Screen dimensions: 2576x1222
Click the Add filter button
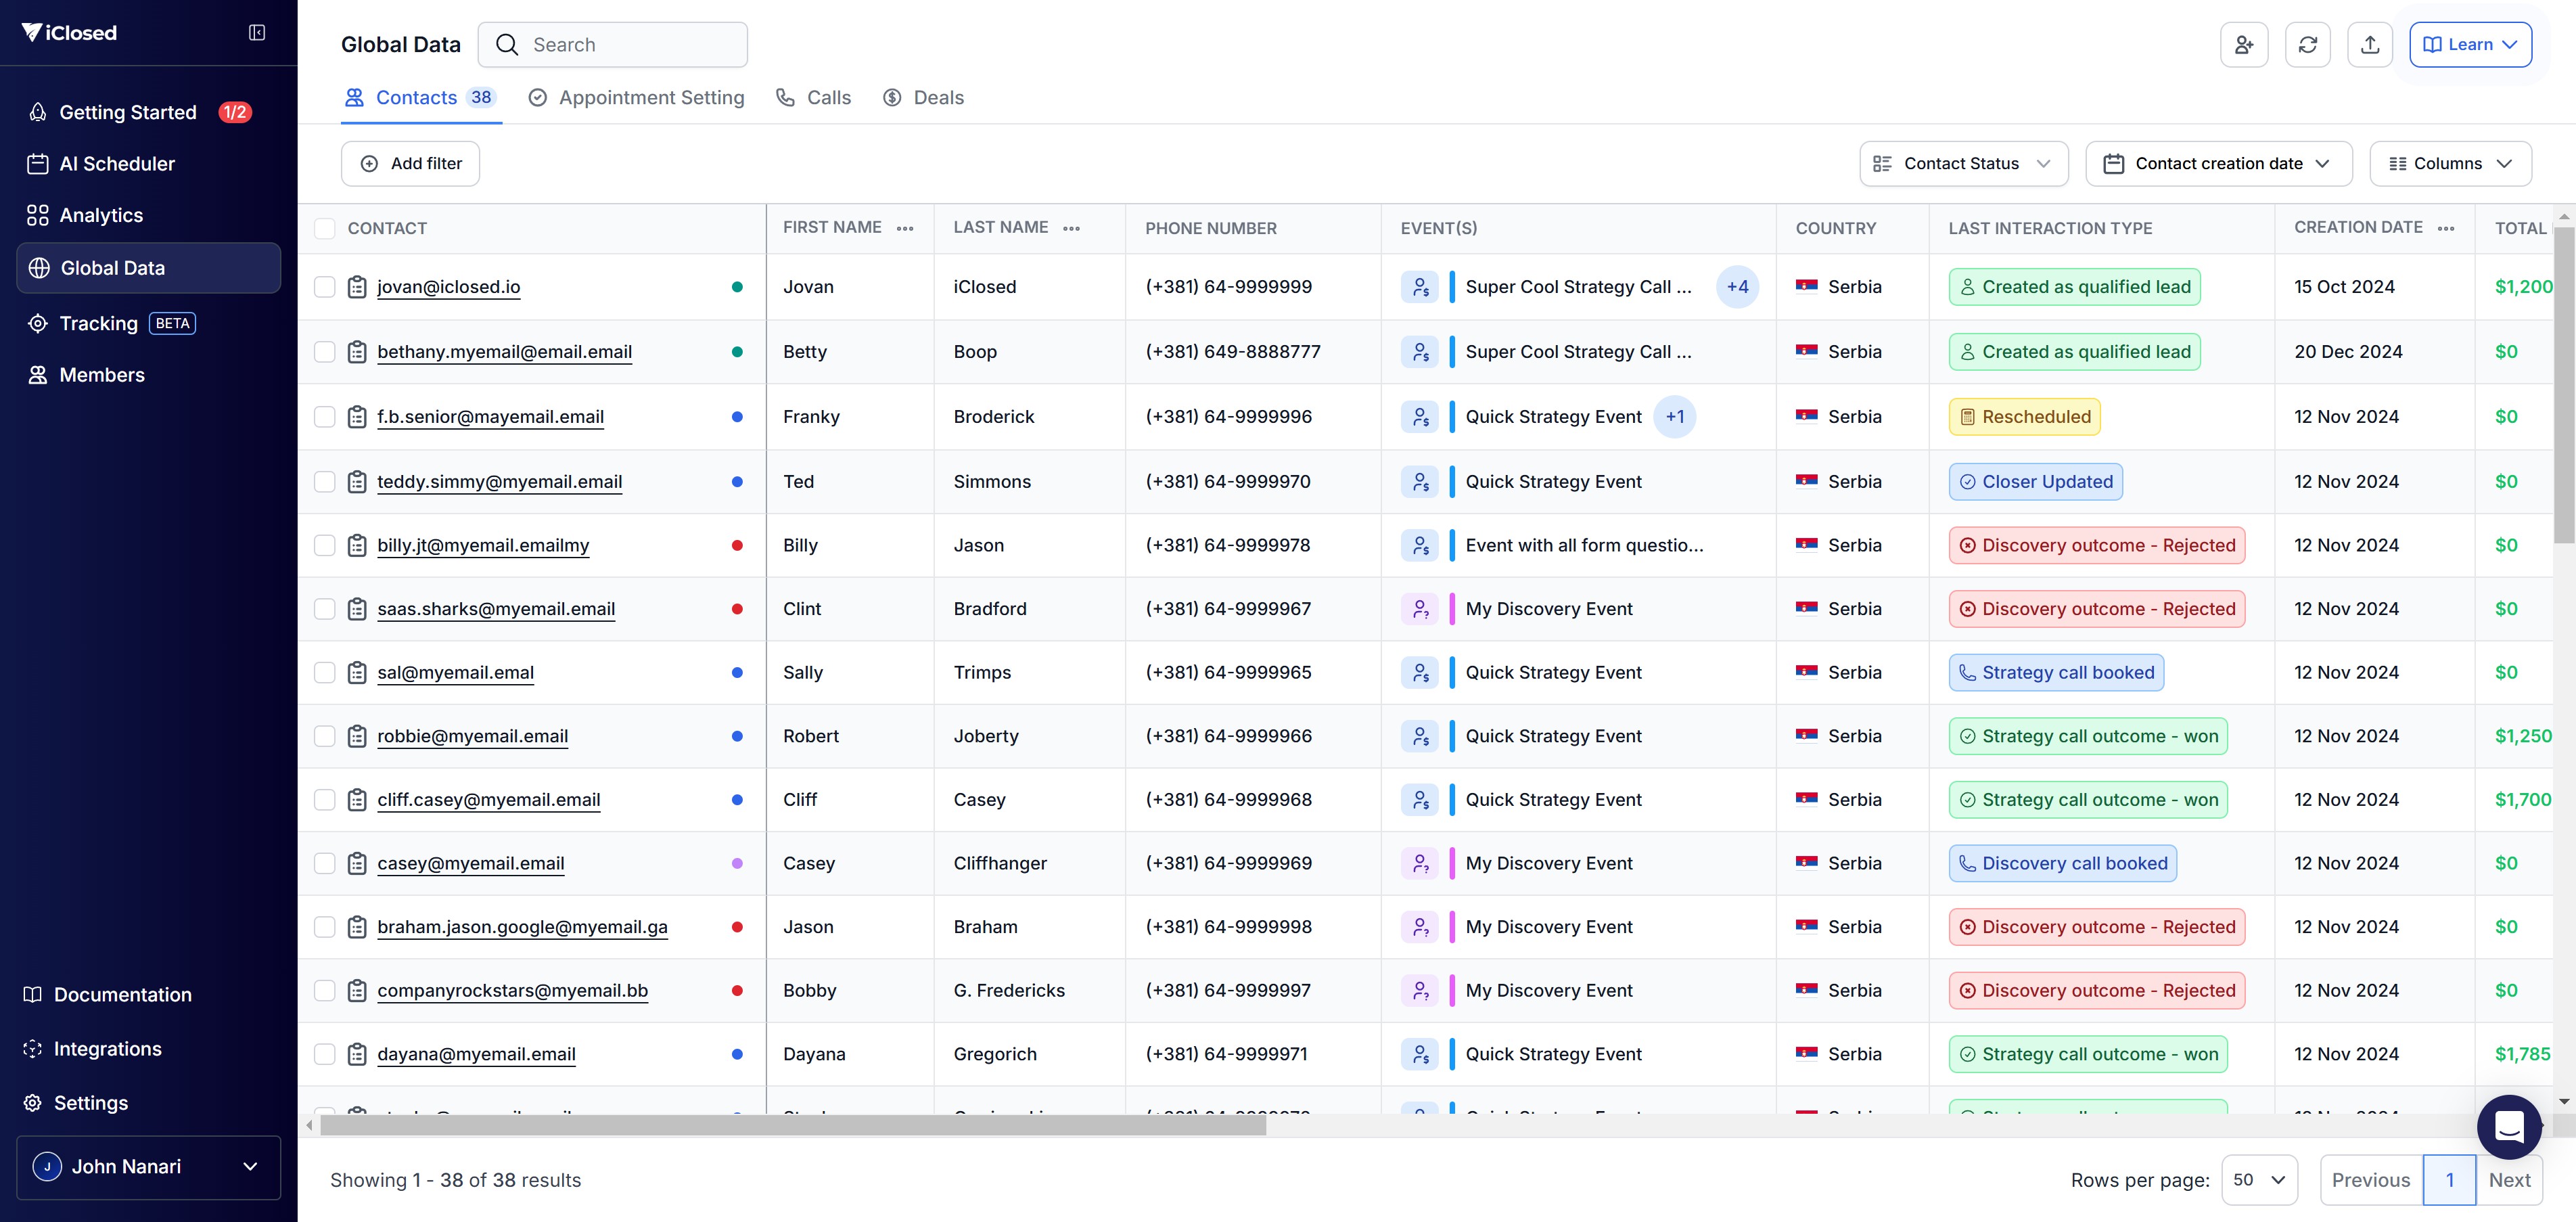pos(410,164)
